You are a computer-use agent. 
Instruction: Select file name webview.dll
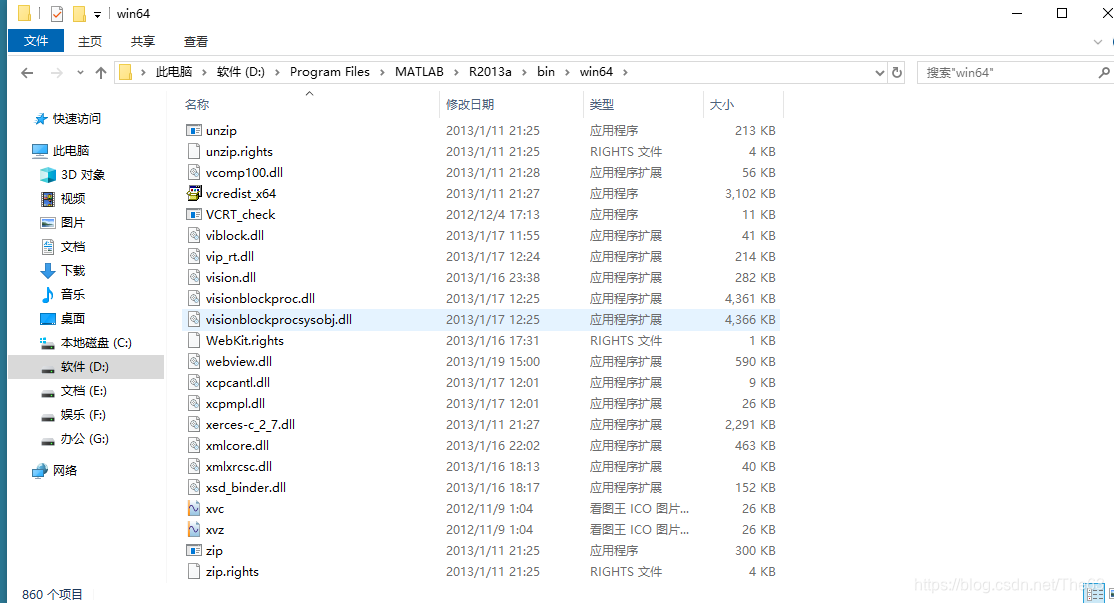click(239, 362)
